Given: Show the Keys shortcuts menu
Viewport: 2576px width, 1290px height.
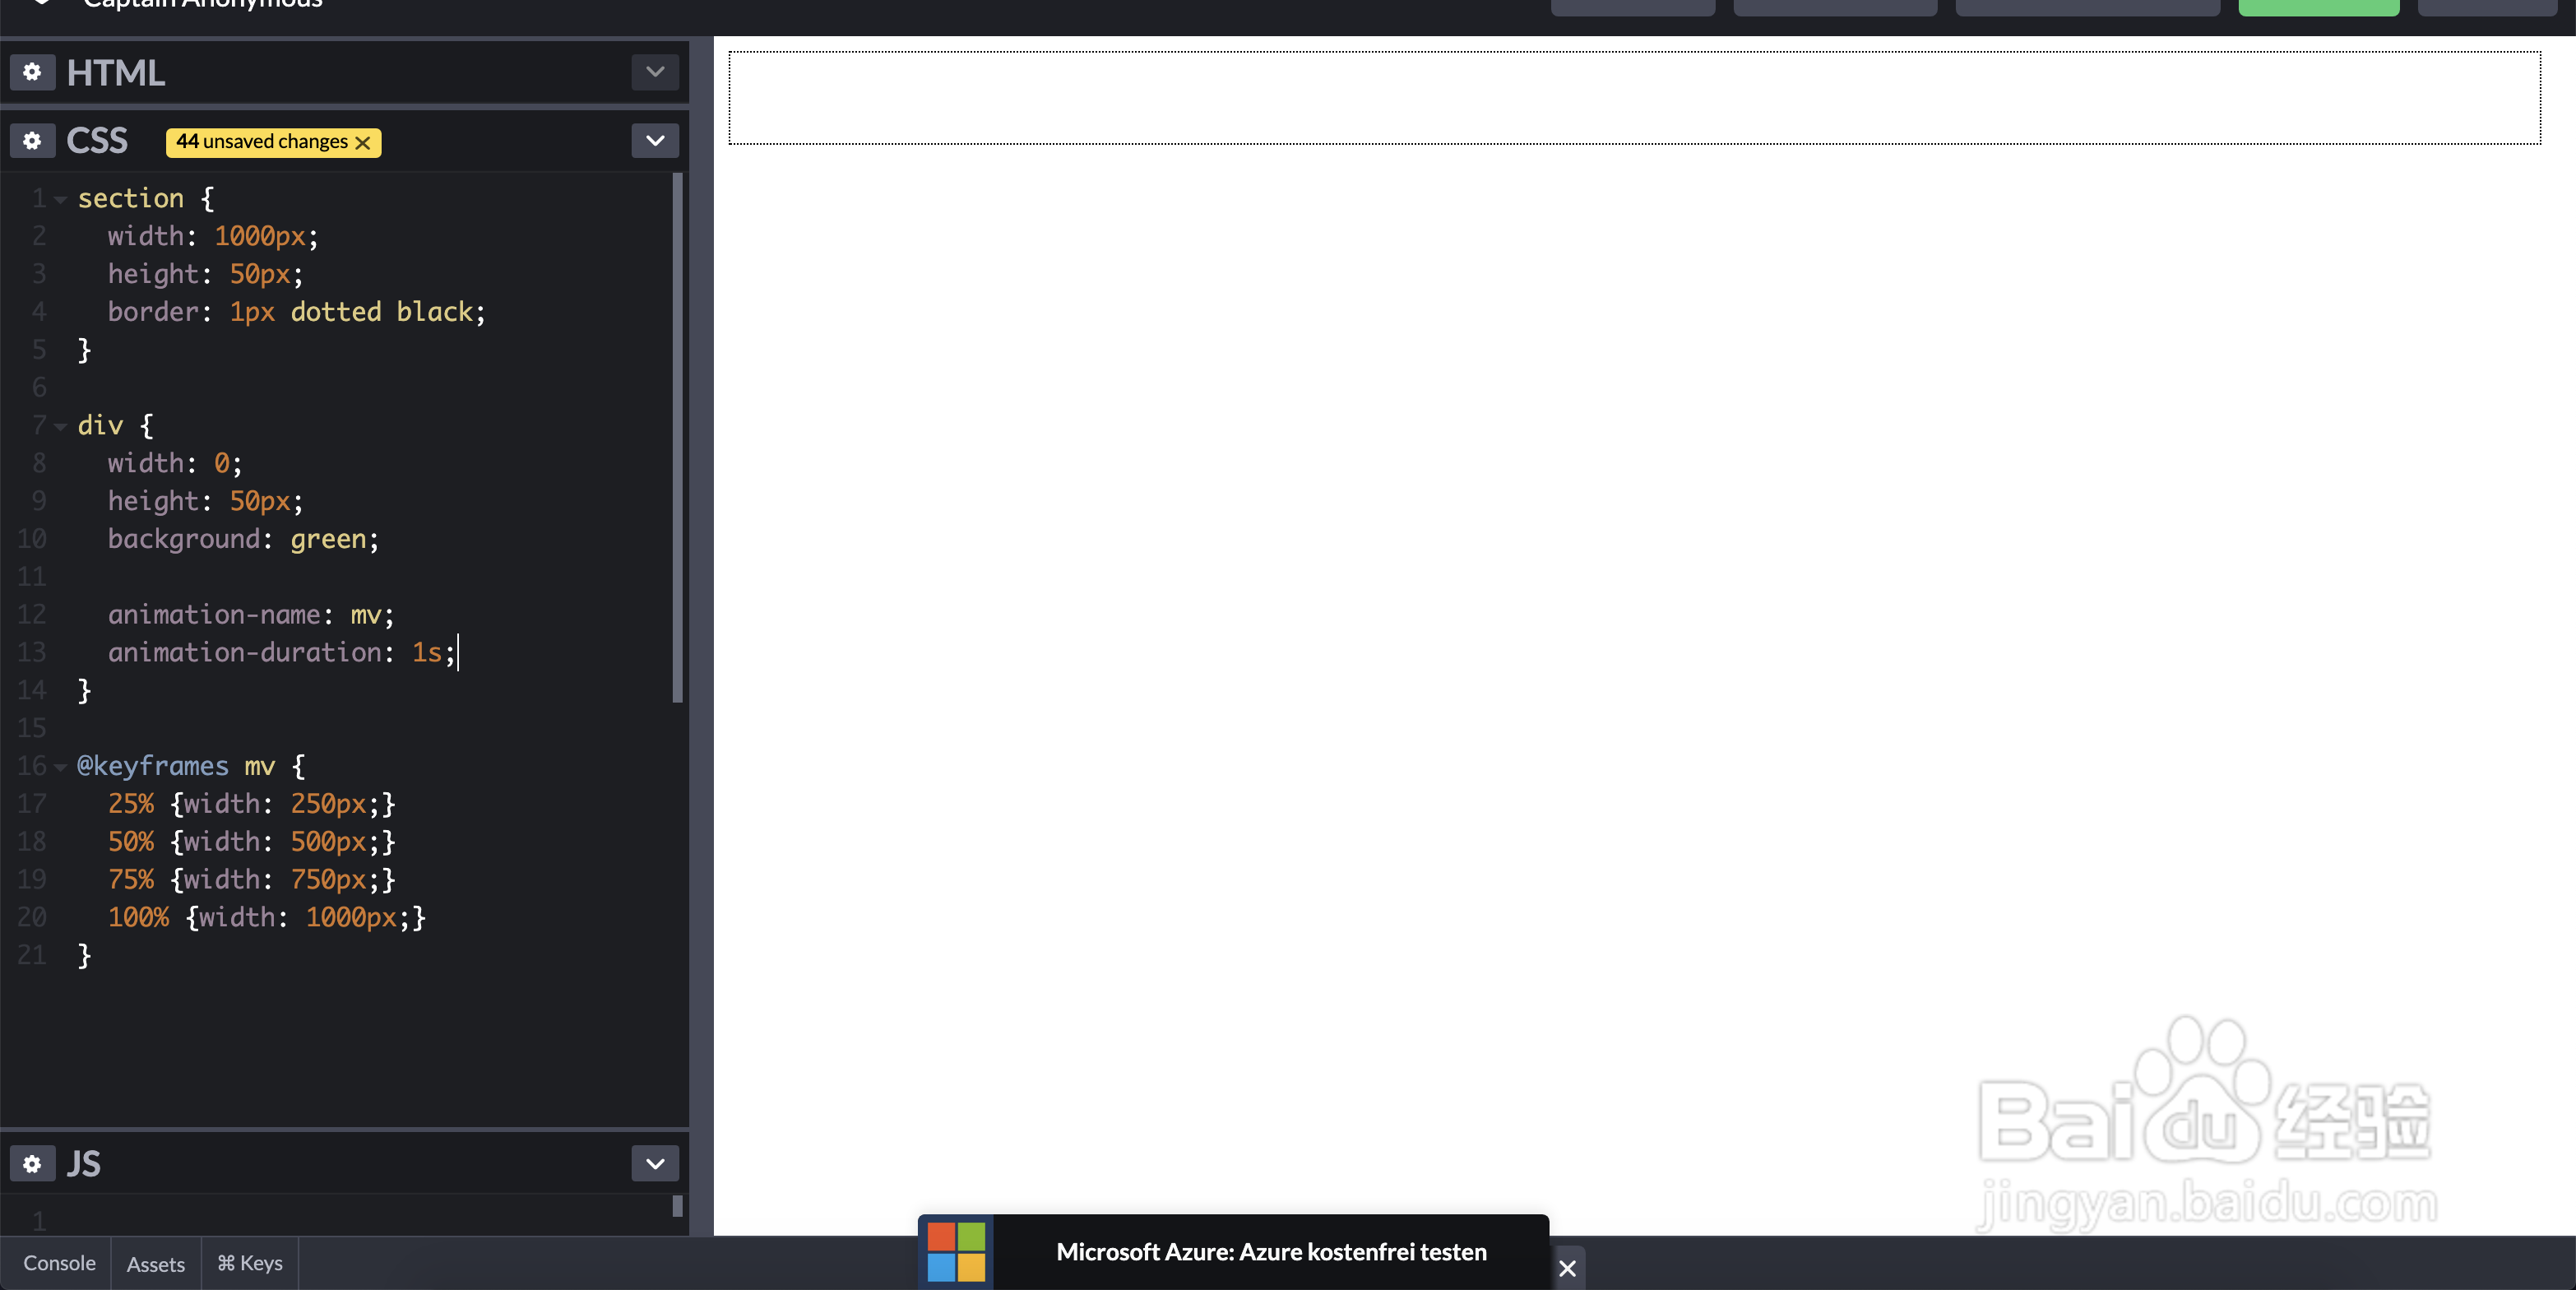Looking at the screenshot, I should pos(250,1264).
